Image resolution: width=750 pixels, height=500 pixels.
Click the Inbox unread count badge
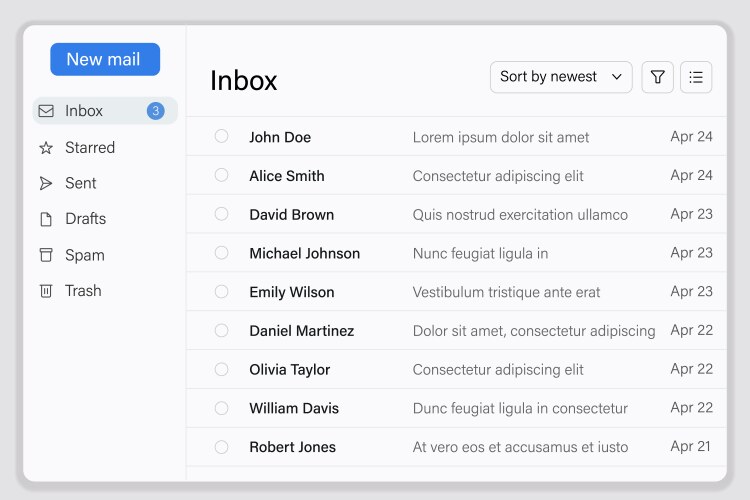point(155,111)
